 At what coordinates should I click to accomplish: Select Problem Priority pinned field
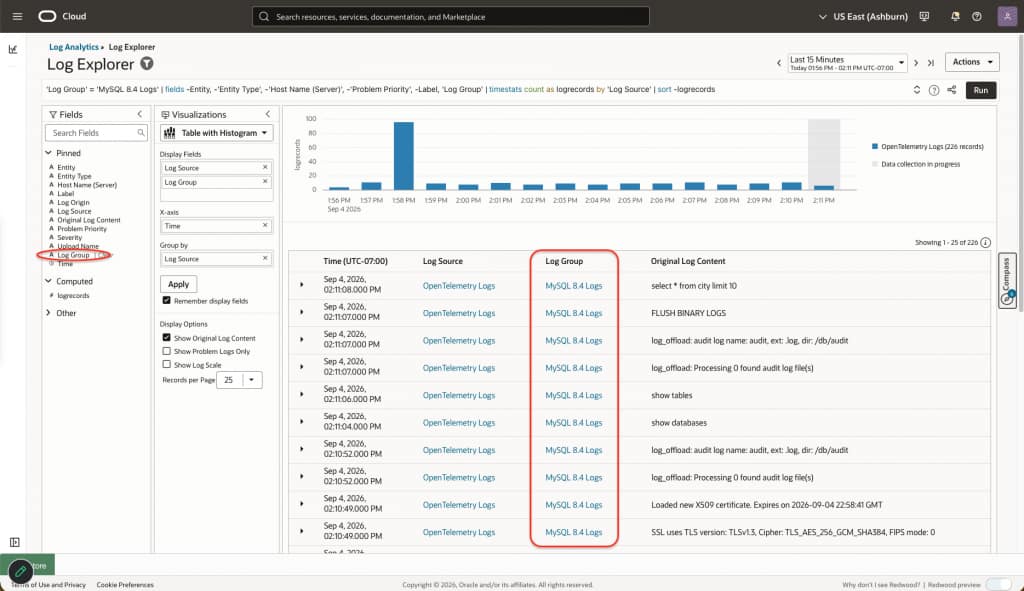point(82,229)
